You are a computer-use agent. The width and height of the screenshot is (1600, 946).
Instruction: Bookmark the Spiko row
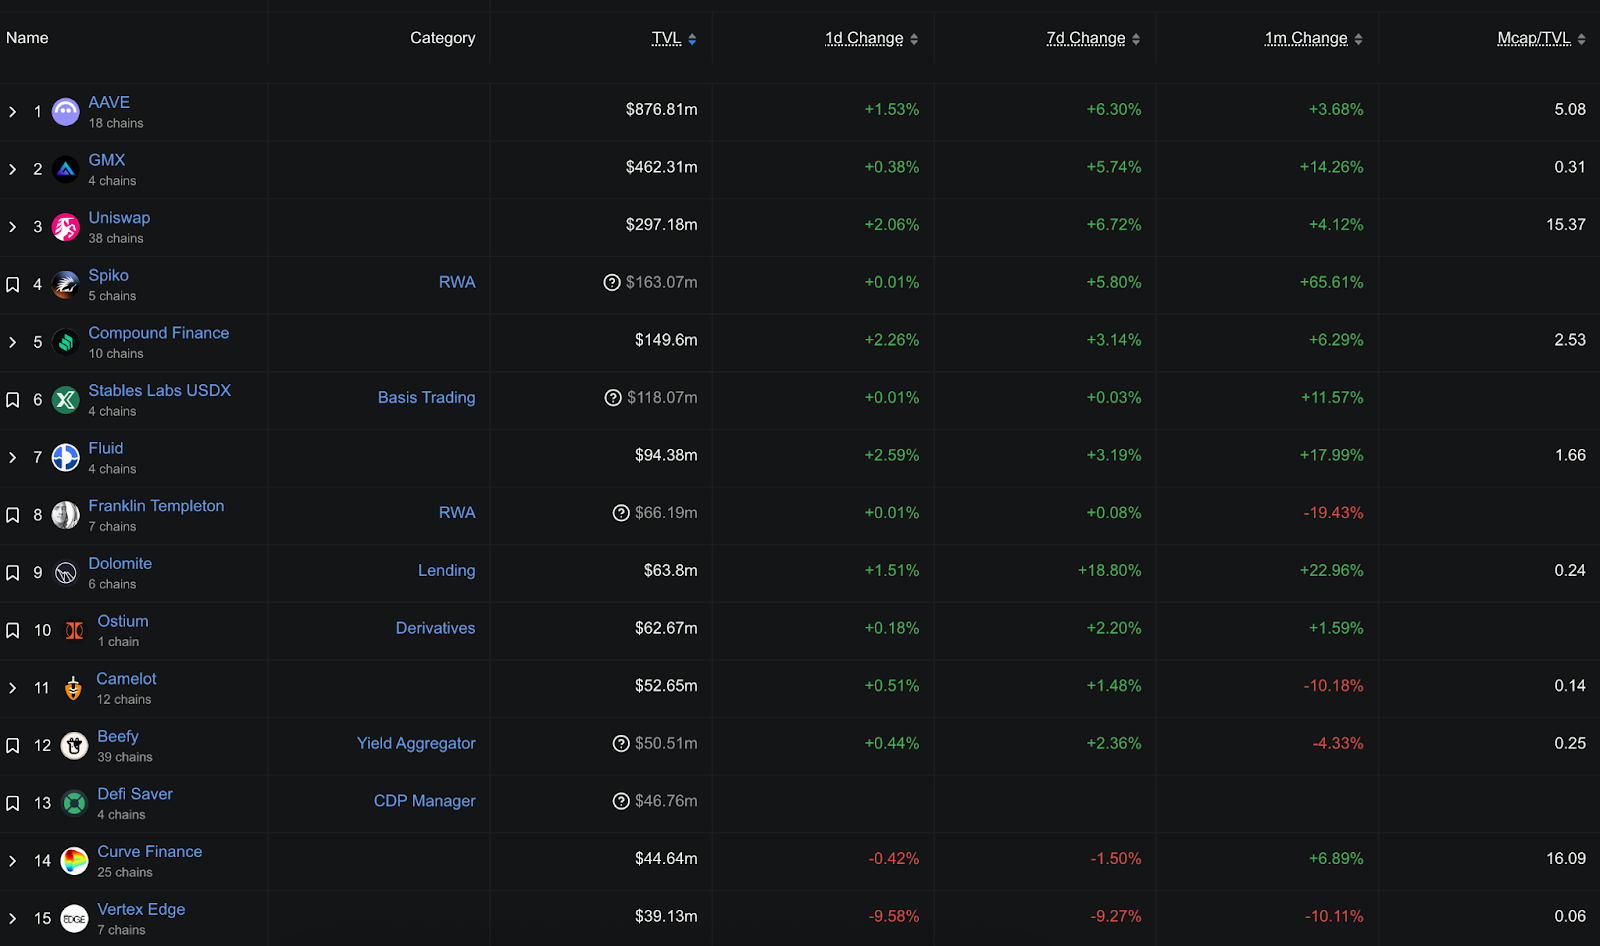coord(13,285)
